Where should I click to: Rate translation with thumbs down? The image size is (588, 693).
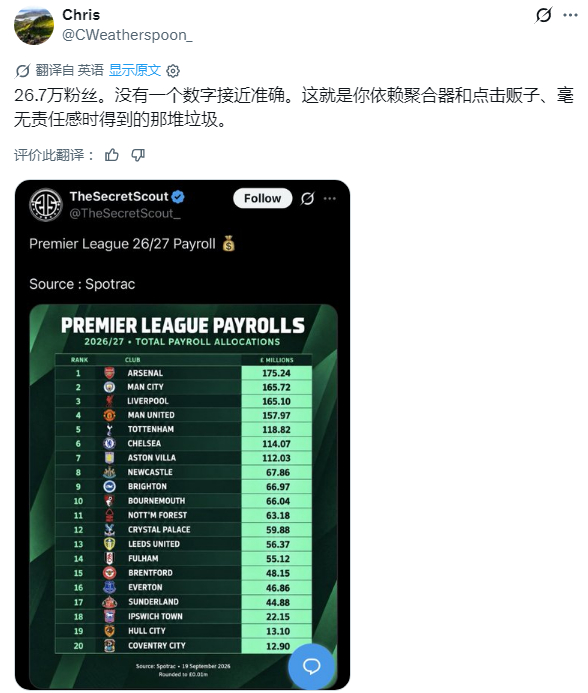pos(138,155)
